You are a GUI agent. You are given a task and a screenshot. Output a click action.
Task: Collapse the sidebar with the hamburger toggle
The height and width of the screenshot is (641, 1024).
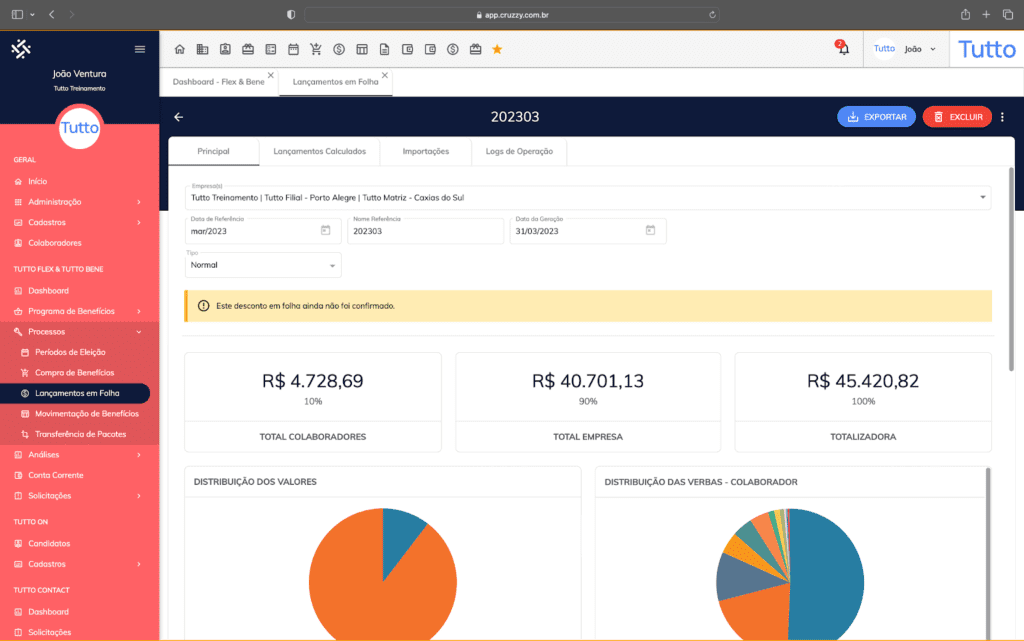(x=139, y=48)
